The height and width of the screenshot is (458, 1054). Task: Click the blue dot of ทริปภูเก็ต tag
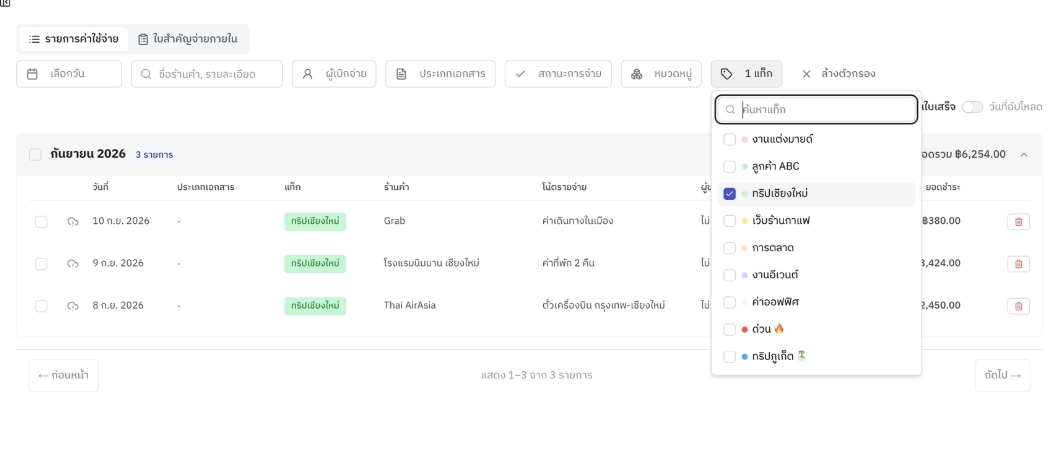click(745, 356)
